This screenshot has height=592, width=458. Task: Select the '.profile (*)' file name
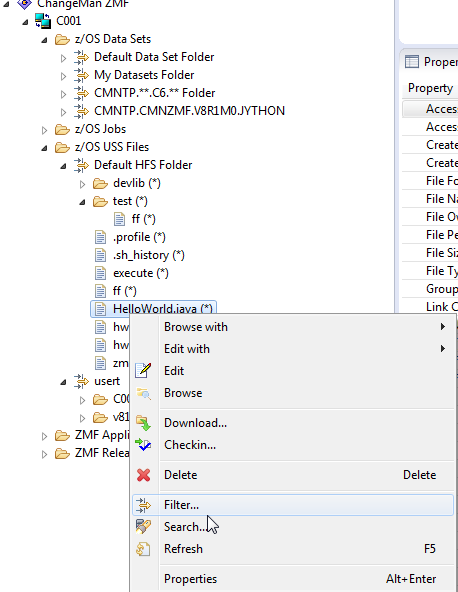139,237
